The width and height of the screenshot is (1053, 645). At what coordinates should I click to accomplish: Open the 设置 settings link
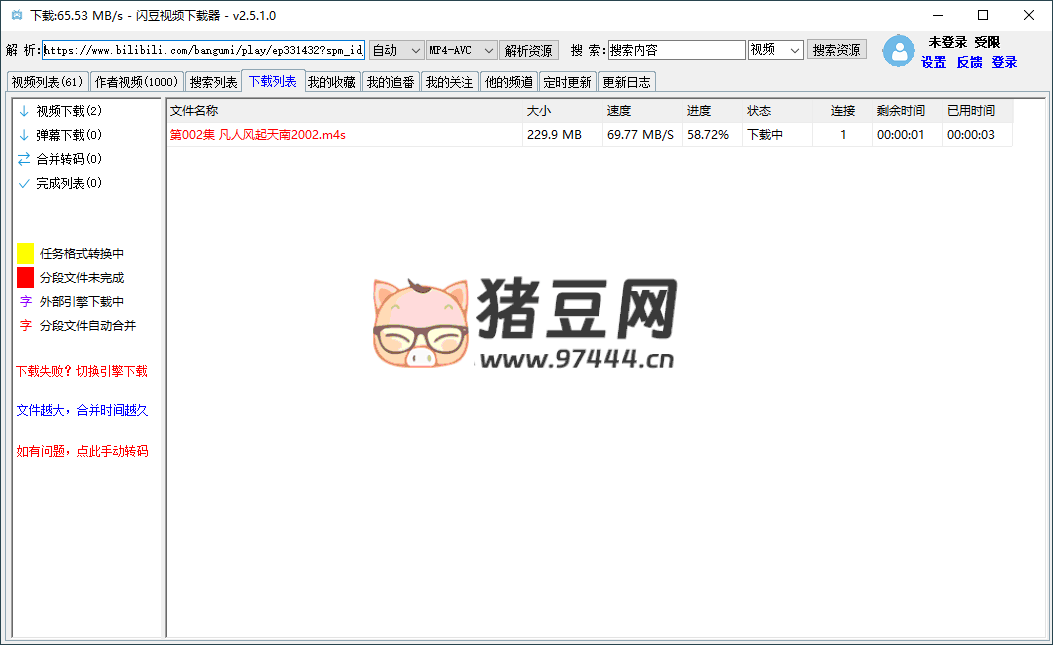point(933,62)
